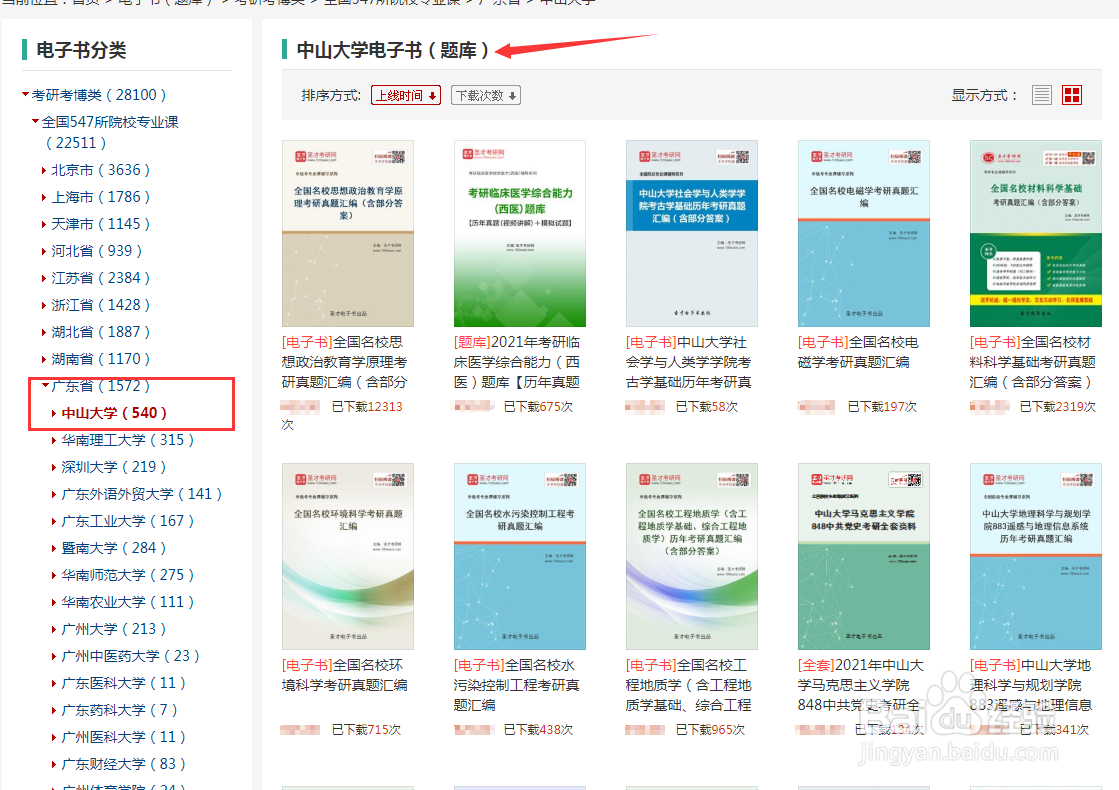Switch to grid display mode icon
The image size is (1119, 790).
pyautogui.click(x=1072, y=95)
